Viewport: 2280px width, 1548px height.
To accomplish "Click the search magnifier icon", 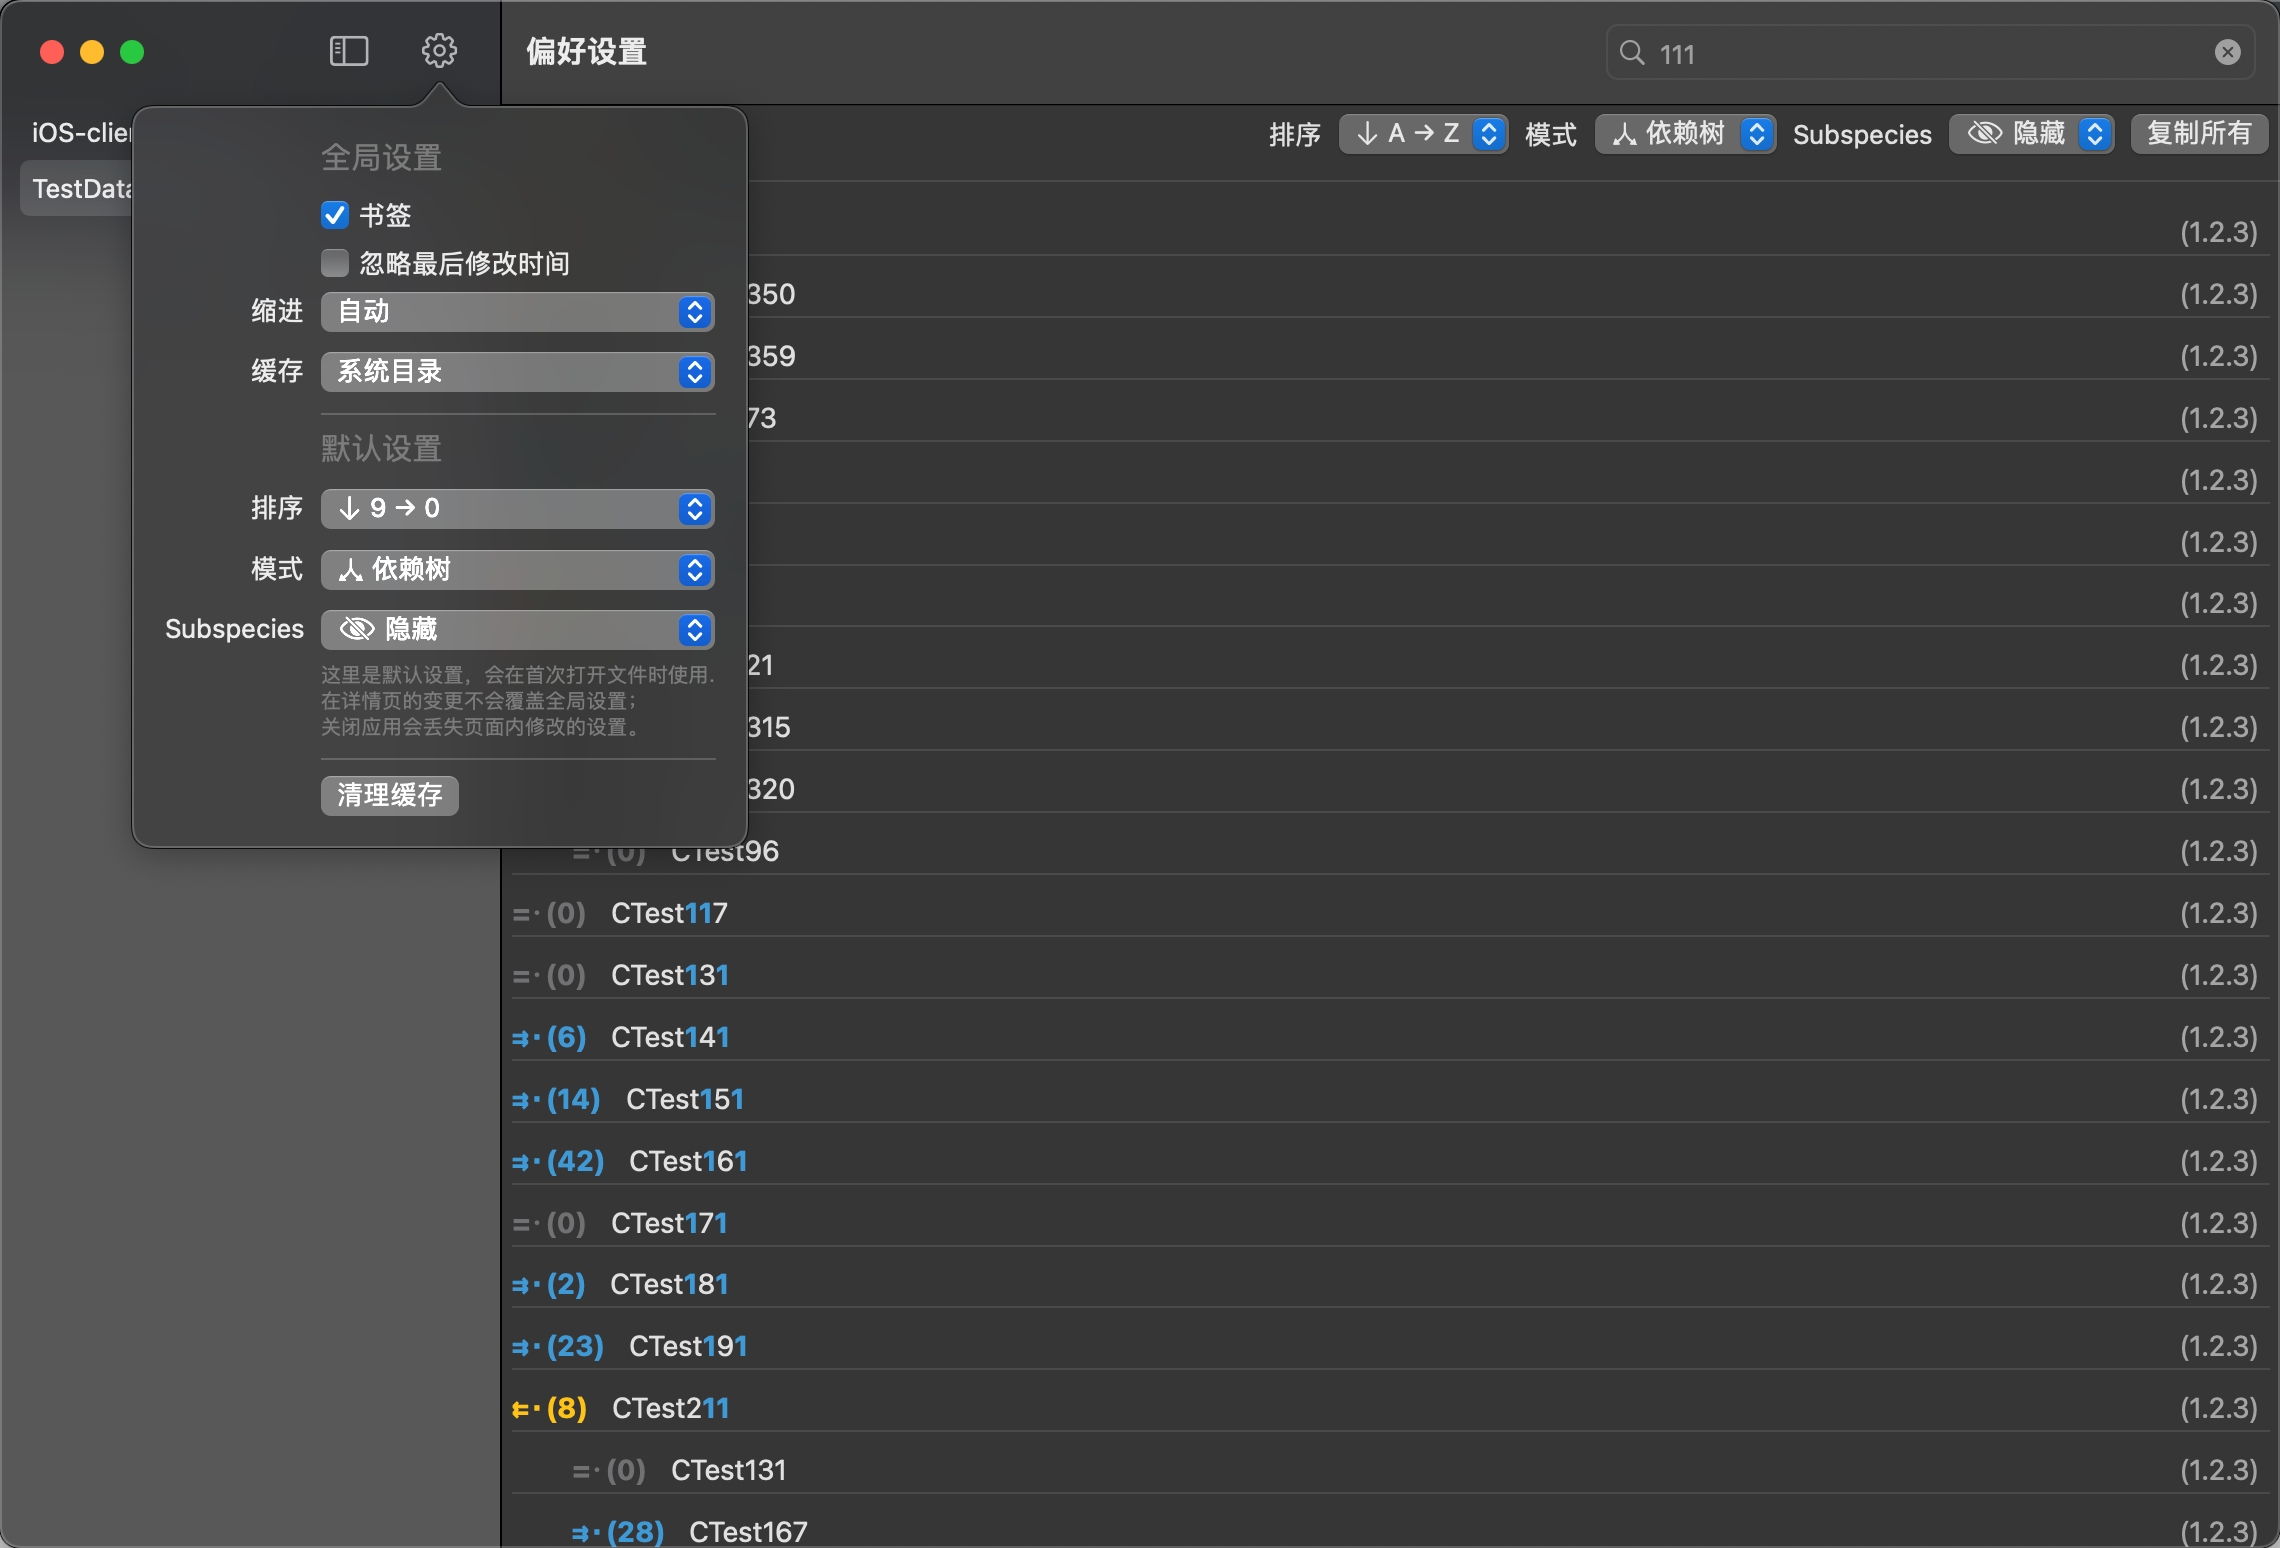I will pyautogui.click(x=1632, y=53).
